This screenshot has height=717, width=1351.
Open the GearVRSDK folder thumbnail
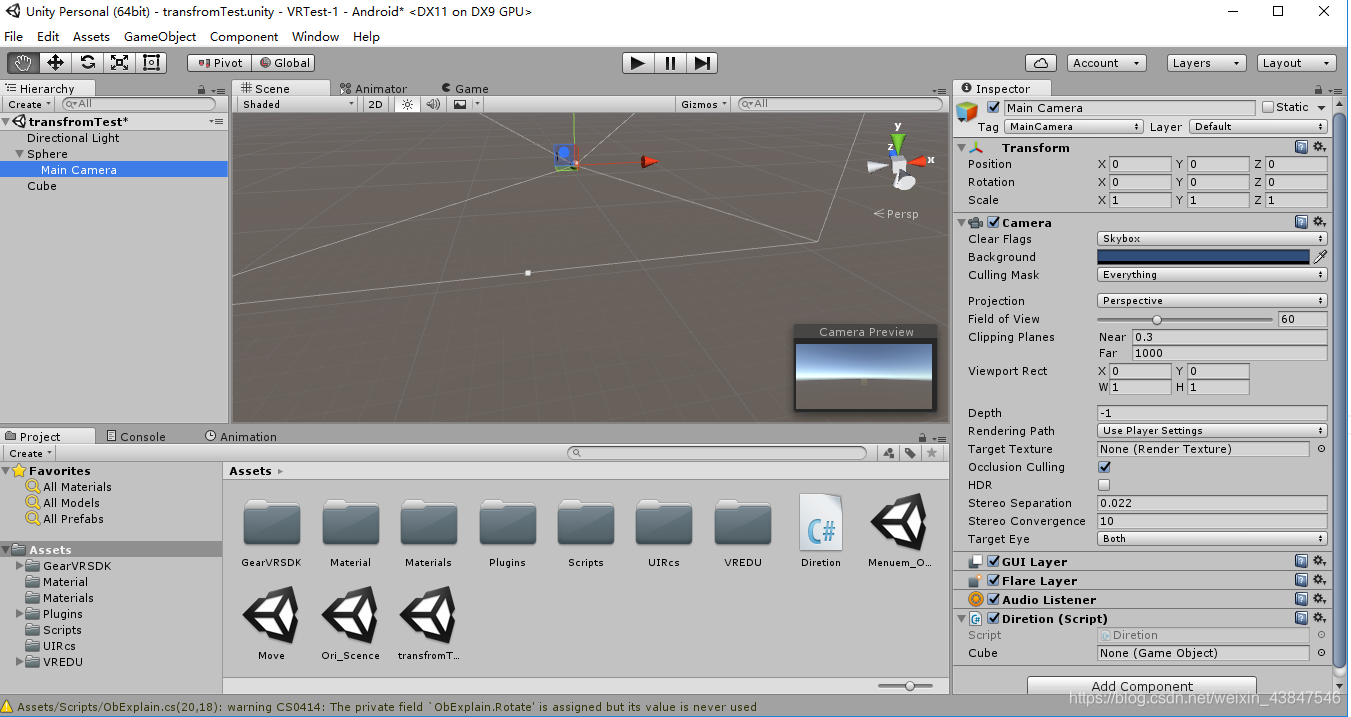[x=271, y=523]
